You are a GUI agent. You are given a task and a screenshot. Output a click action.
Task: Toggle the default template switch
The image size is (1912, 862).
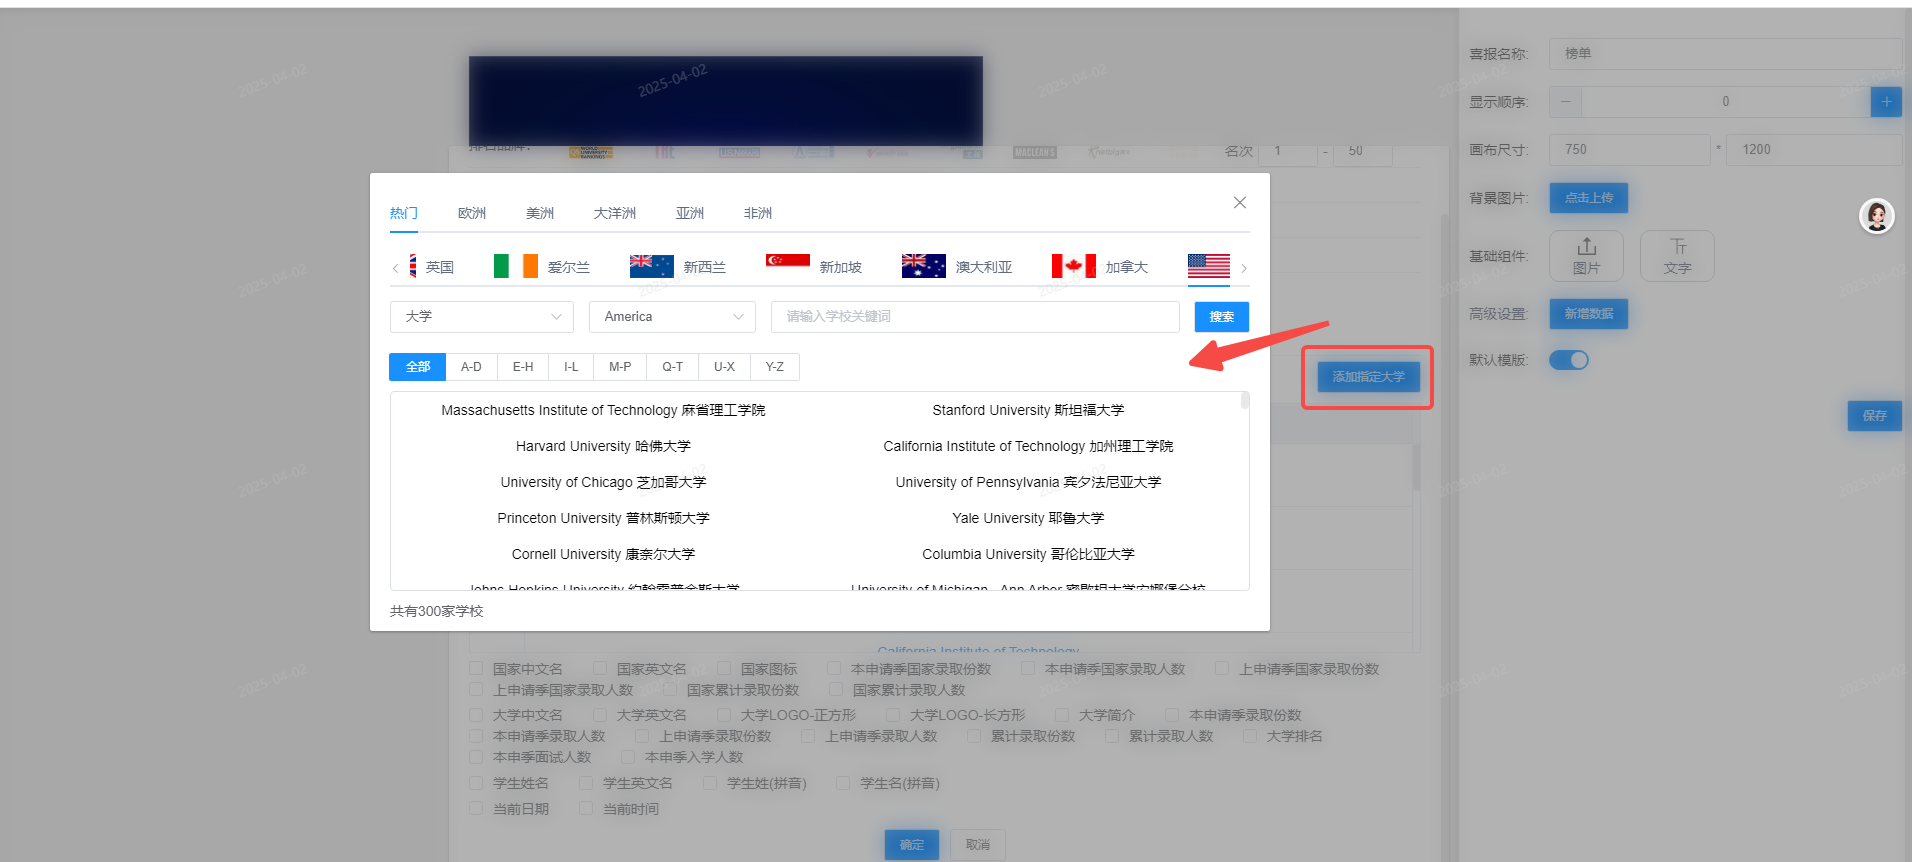pyautogui.click(x=1568, y=360)
